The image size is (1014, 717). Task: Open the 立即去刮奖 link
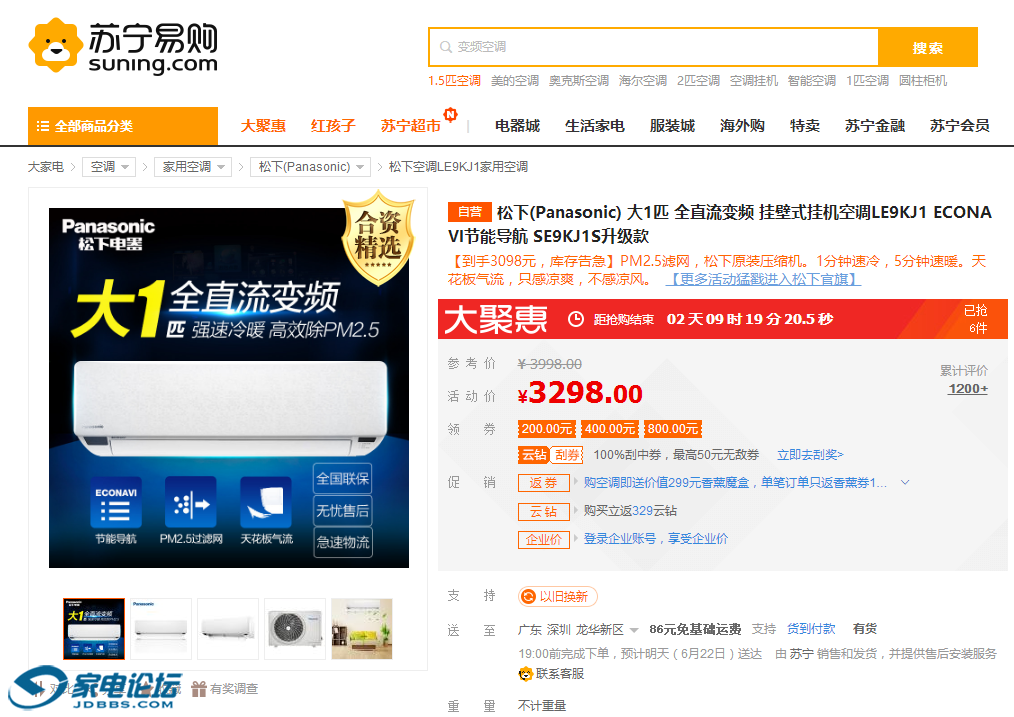[x=809, y=455]
